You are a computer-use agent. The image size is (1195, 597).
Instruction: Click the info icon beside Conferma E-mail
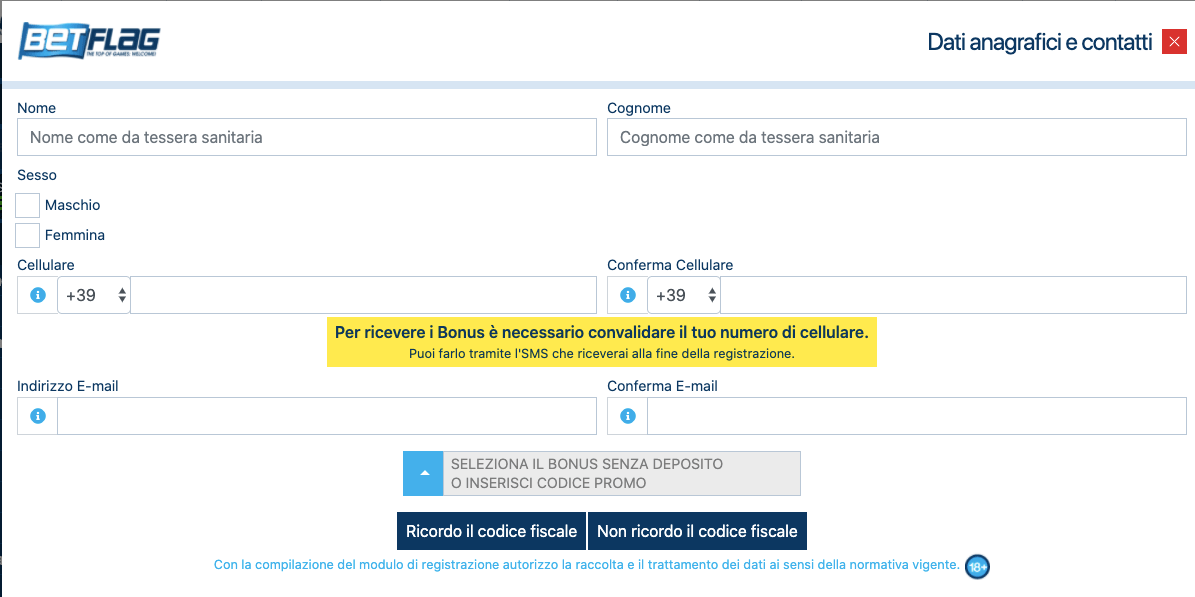click(x=628, y=416)
